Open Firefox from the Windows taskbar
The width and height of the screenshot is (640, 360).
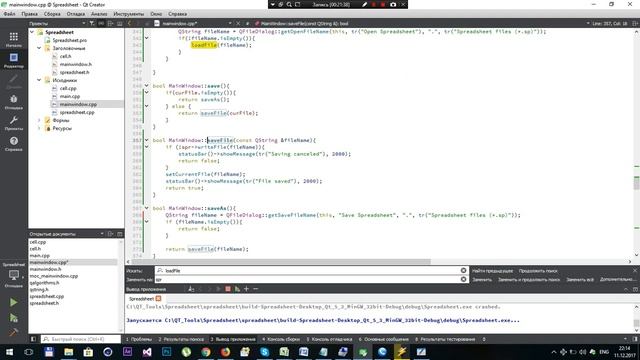click(225, 351)
